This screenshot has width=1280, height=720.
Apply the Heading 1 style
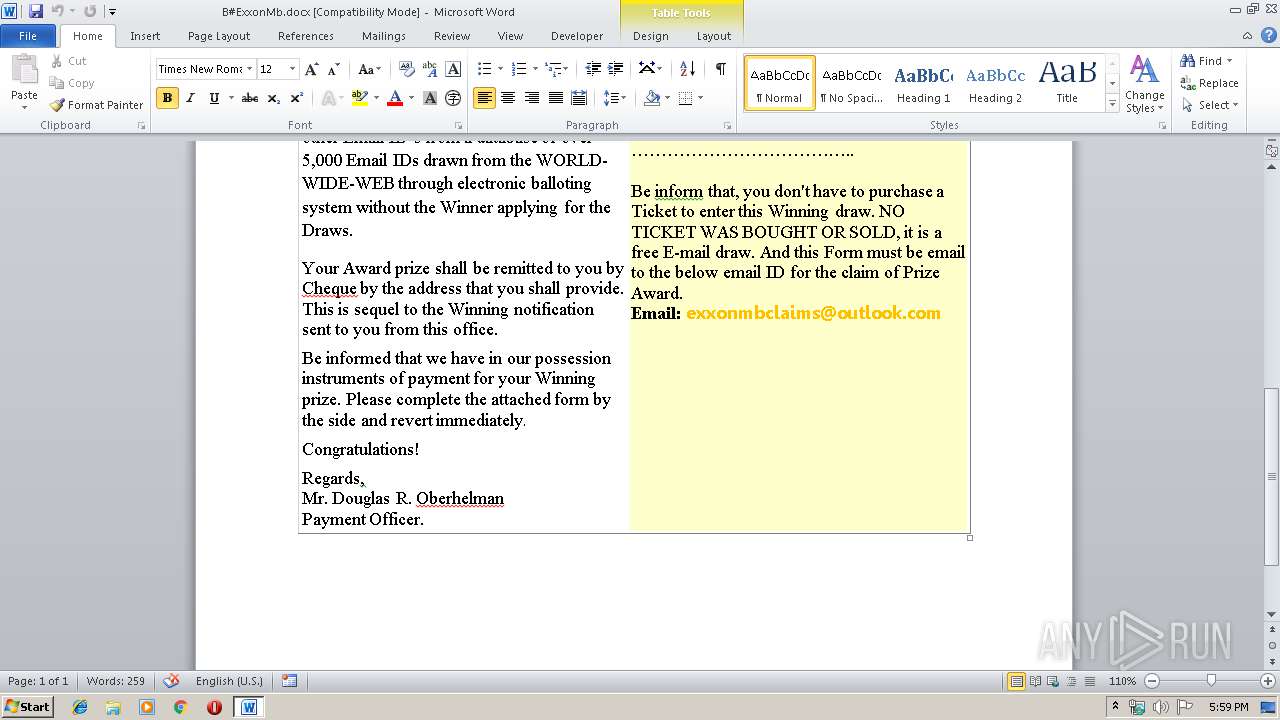(923, 83)
